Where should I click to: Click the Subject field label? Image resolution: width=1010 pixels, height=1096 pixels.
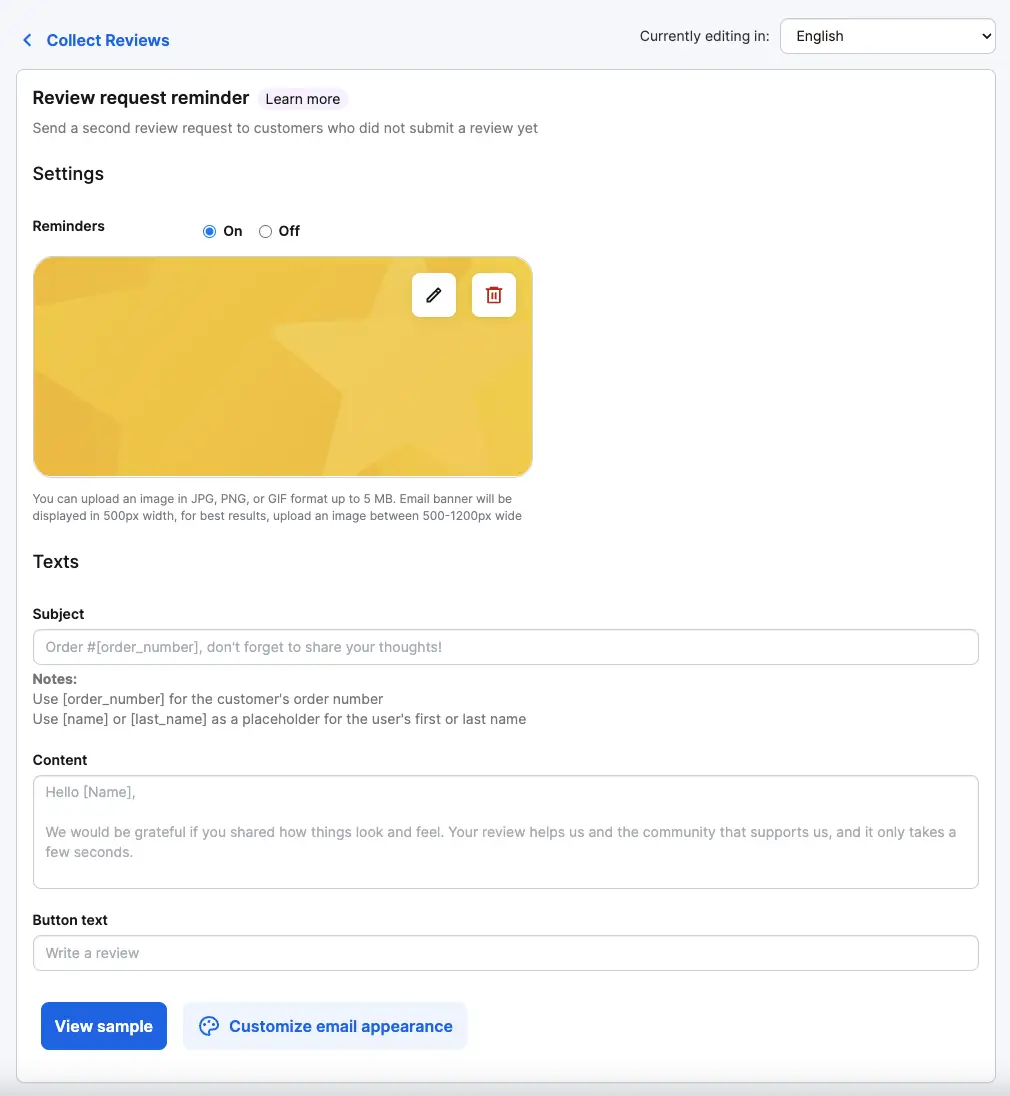click(58, 614)
